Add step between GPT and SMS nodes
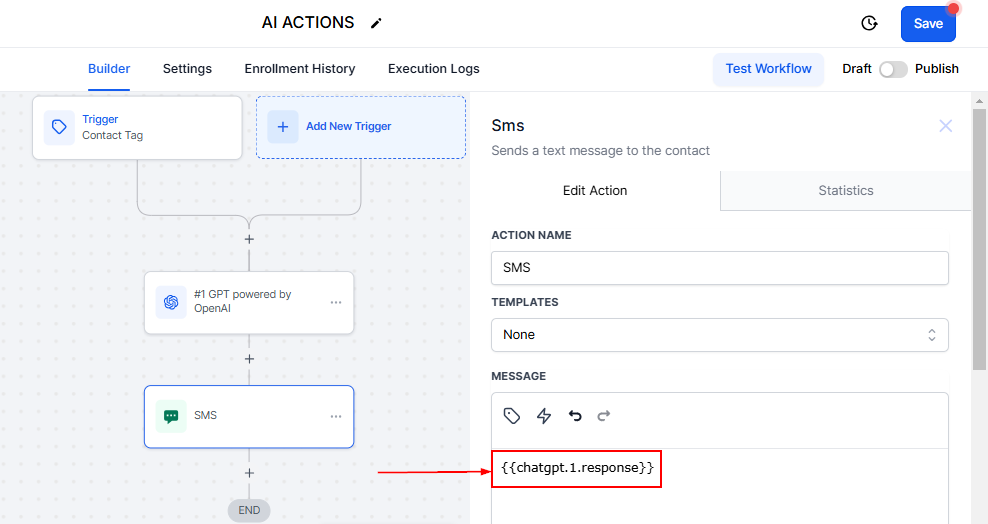 tap(250, 359)
